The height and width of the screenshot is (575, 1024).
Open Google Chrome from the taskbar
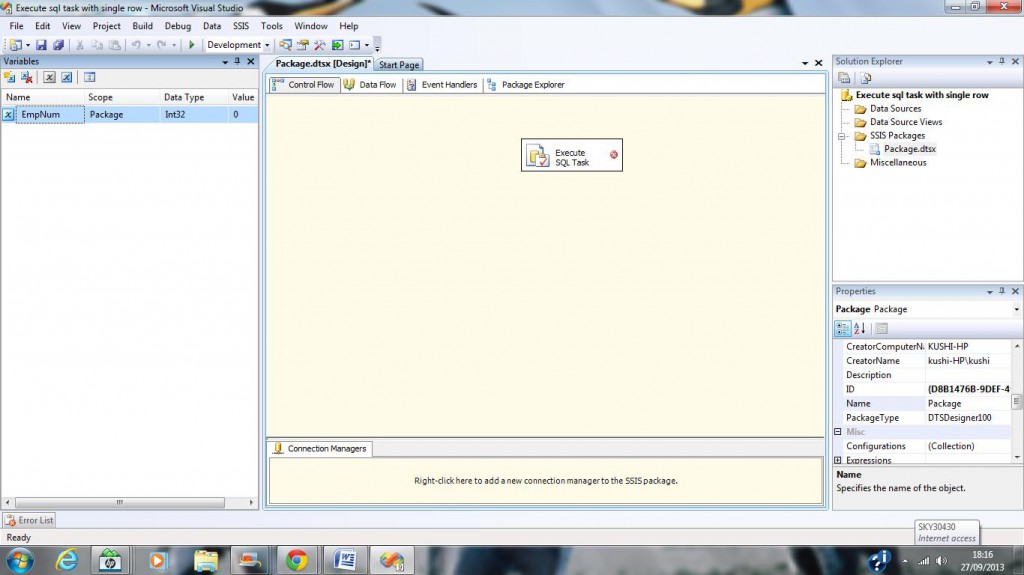296,560
